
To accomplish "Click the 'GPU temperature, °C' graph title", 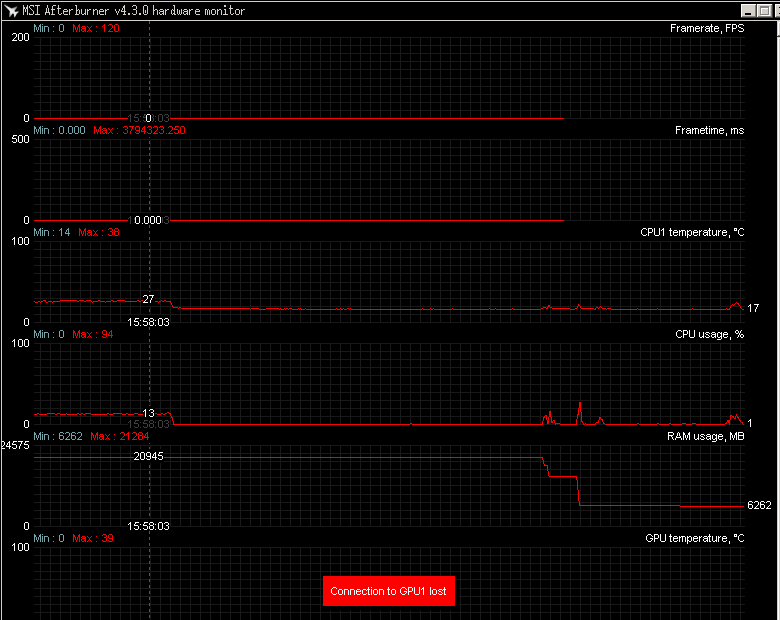I will [694, 538].
